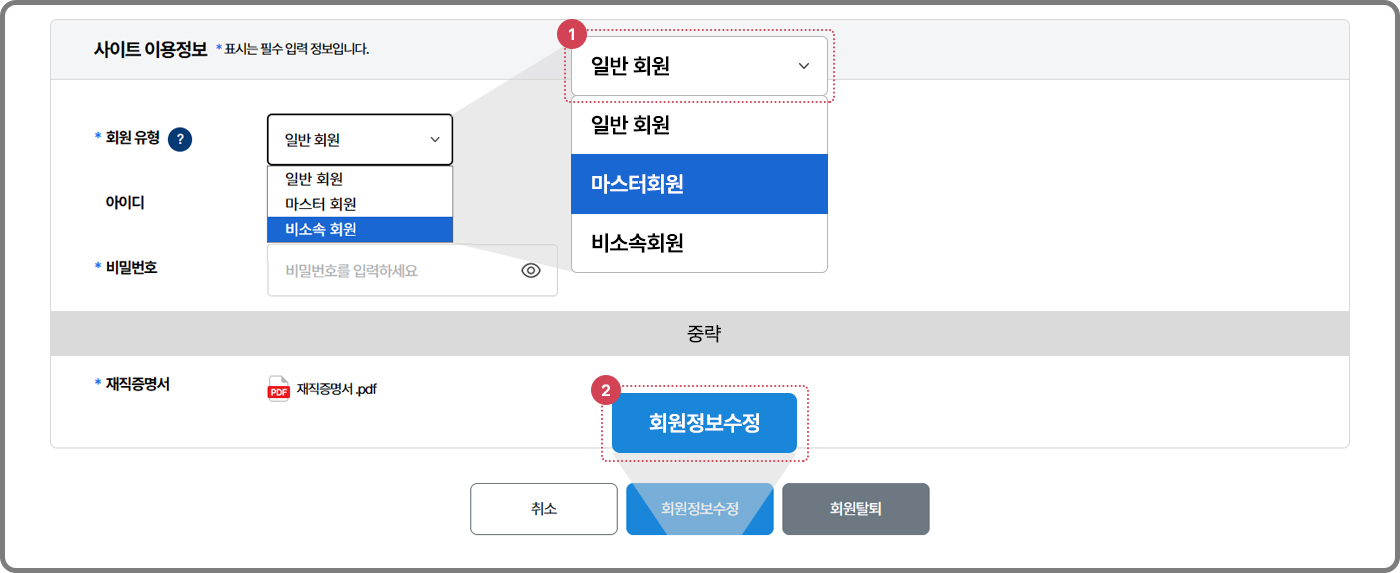This screenshot has height=573, width=1400.
Task: Click the chevron arrow in the small 회원 유형 dropdown
Action: tap(435, 139)
